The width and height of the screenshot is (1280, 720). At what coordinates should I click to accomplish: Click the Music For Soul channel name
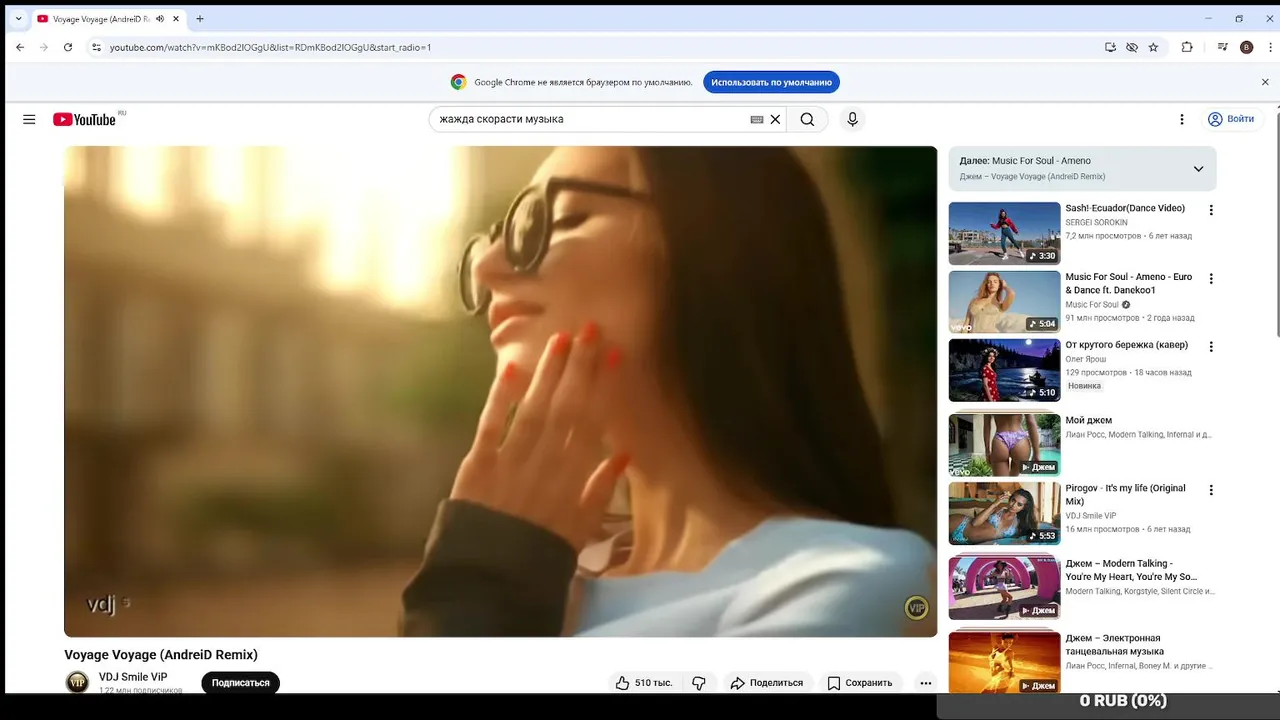pyautogui.click(x=1092, y=304)
